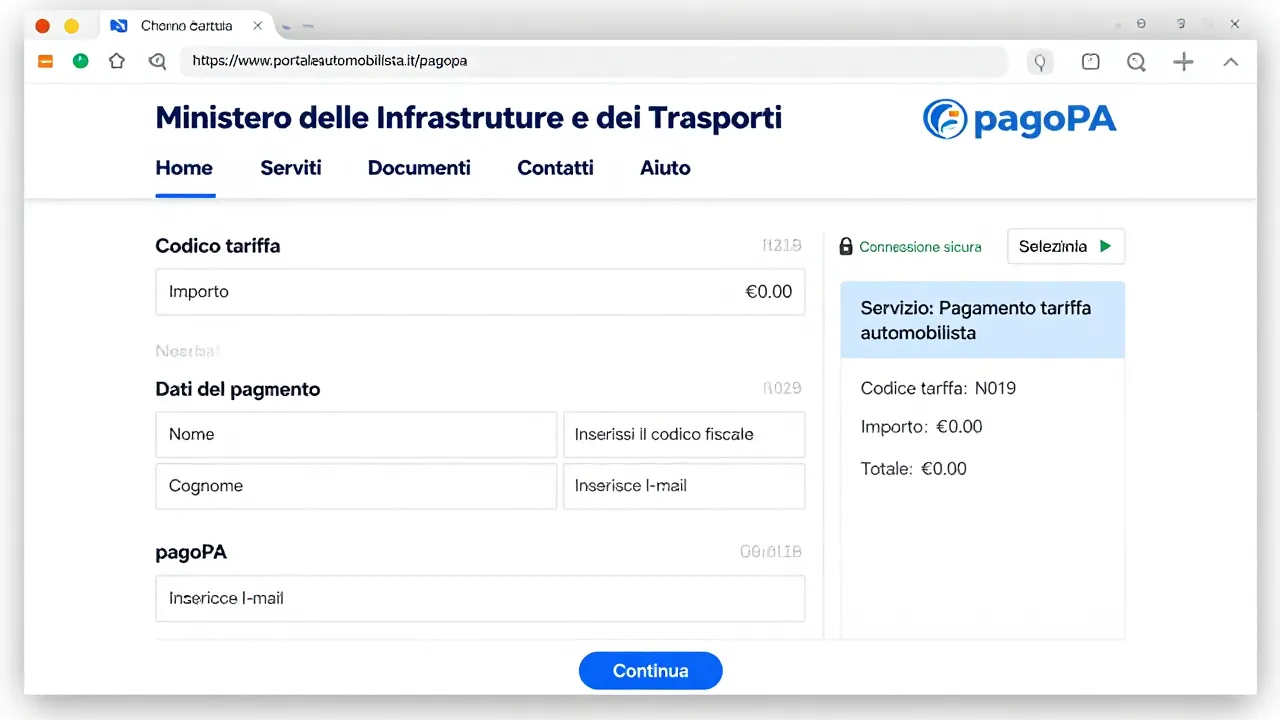Click the home icon in browser toolbar

(117, 61)
